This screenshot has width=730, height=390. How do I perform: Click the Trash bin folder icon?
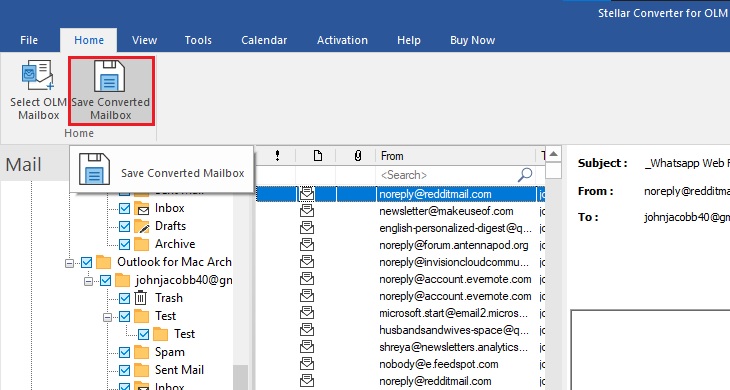tap(141, 298)
